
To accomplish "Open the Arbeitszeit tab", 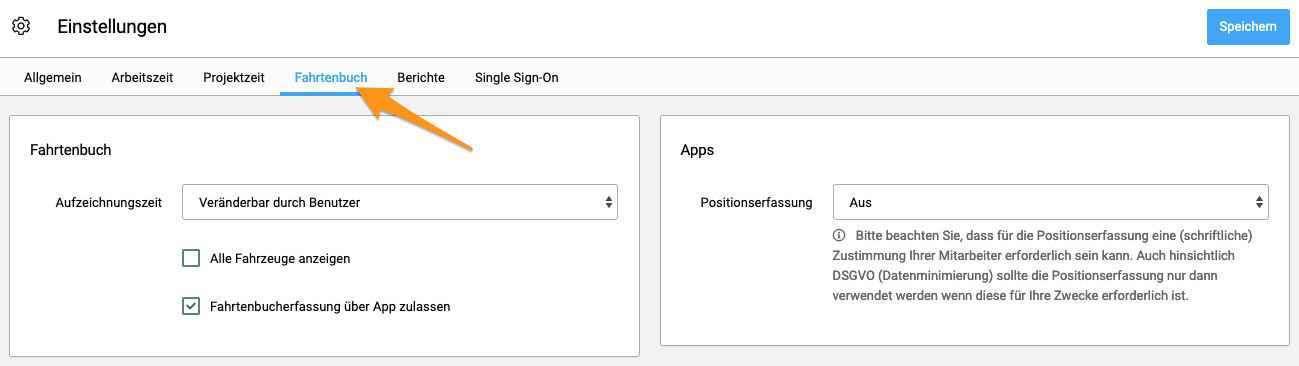I will coord(142,77).
